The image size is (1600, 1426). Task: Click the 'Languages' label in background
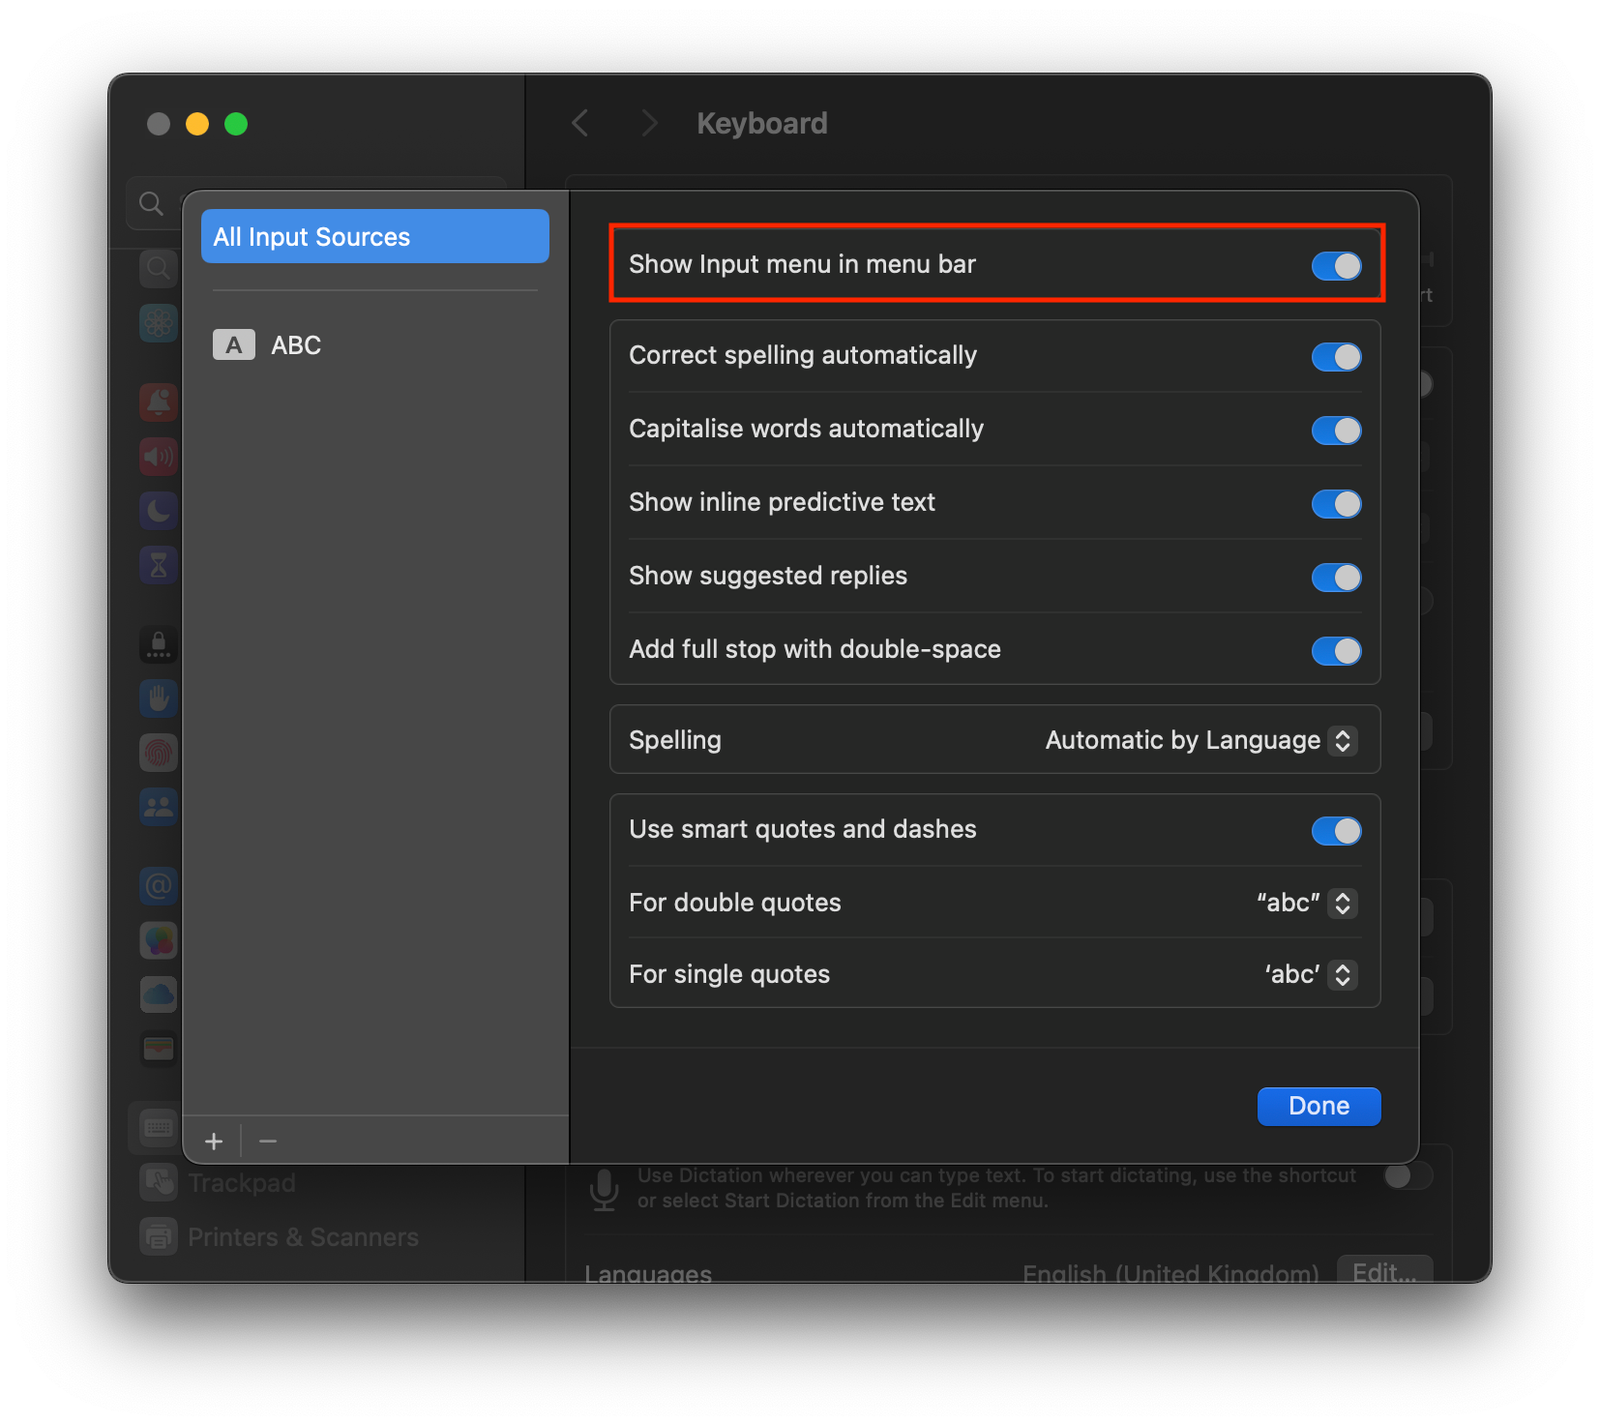pyautogui.click(x=648, y=1274)
